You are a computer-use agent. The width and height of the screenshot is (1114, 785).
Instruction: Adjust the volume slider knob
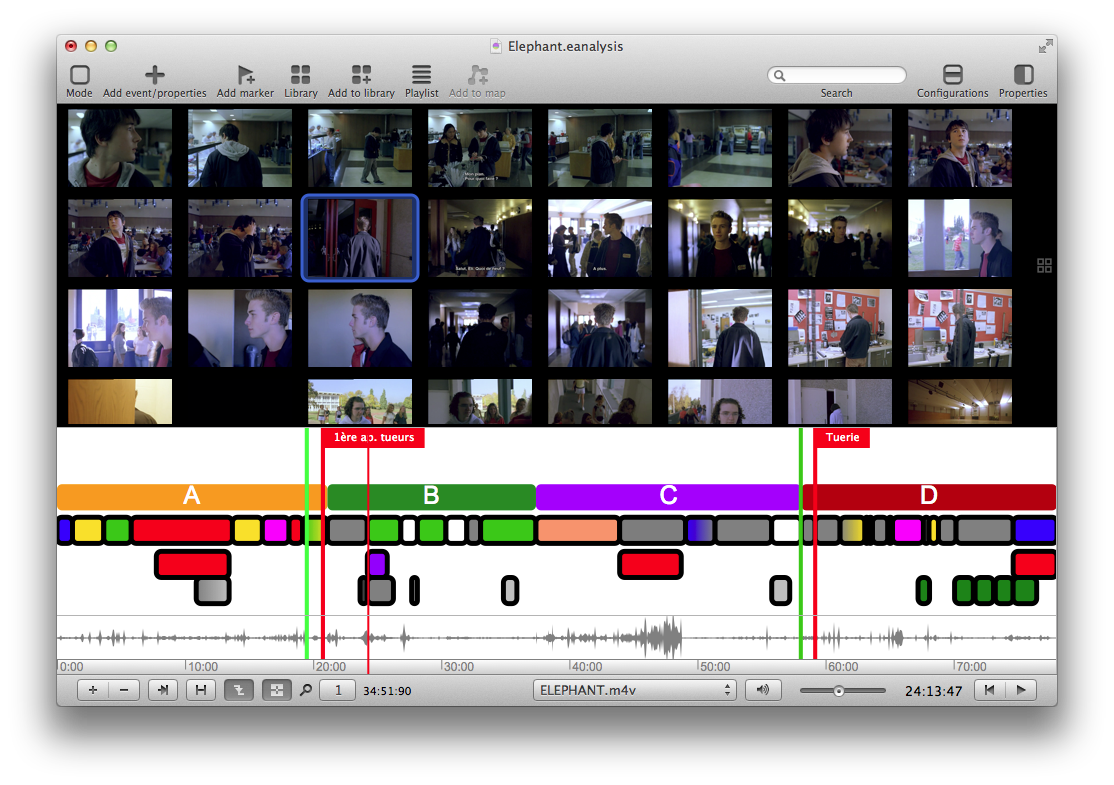point(838,691)
